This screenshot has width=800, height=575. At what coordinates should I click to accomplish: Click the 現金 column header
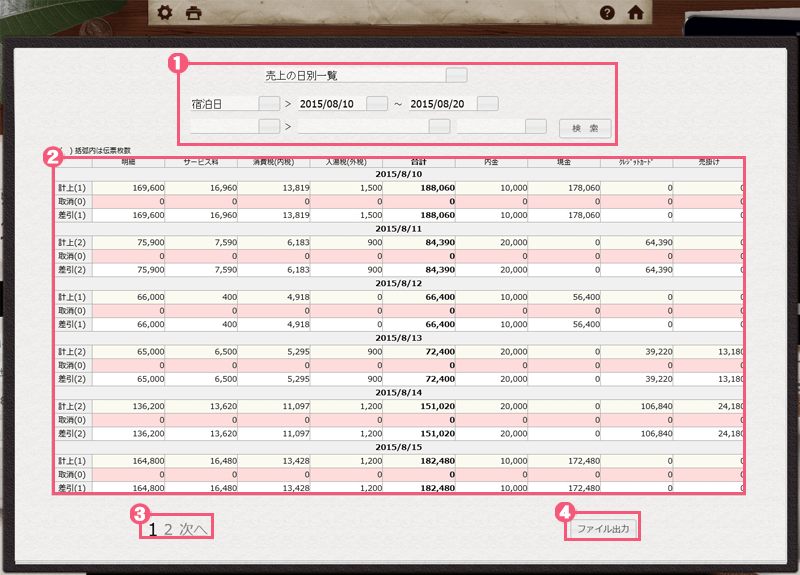point(564,162)
